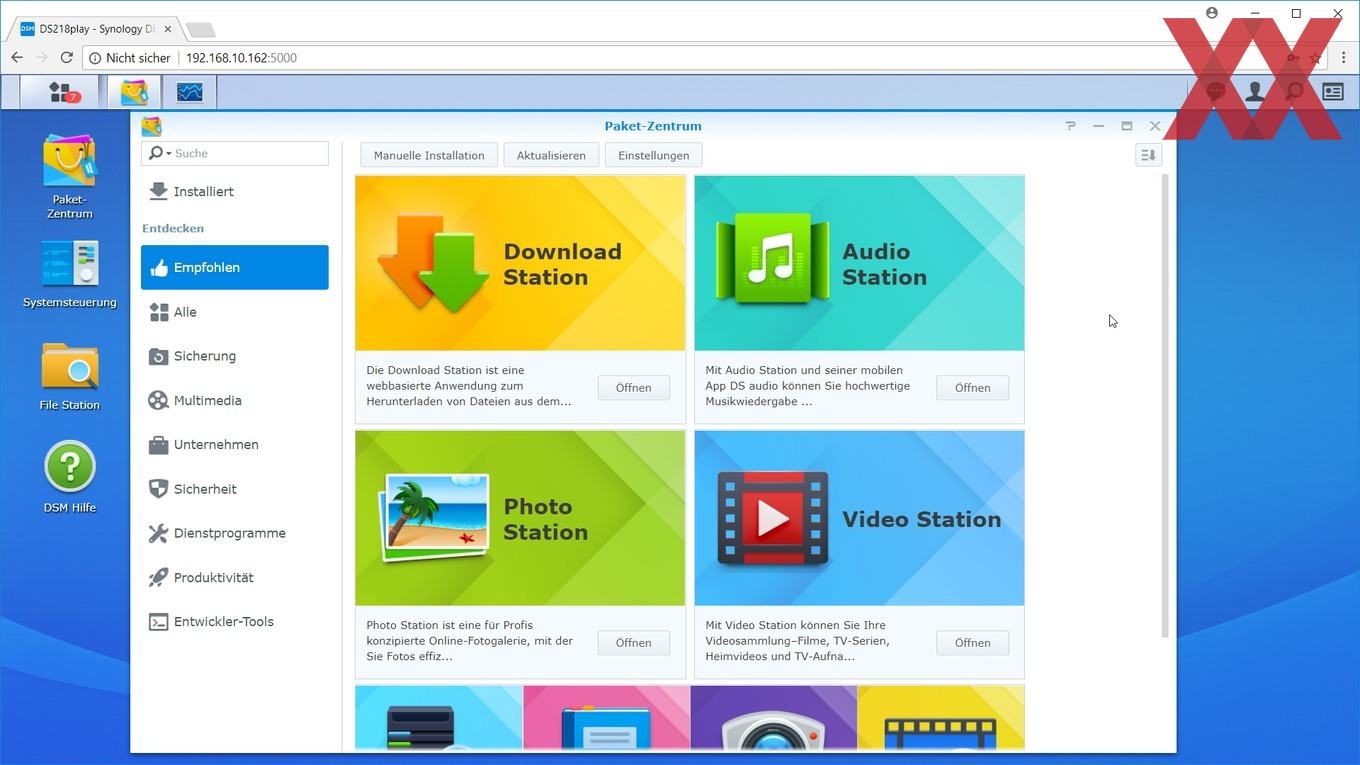Reload the browser page

pyautogui.click(x=66, y=58)
